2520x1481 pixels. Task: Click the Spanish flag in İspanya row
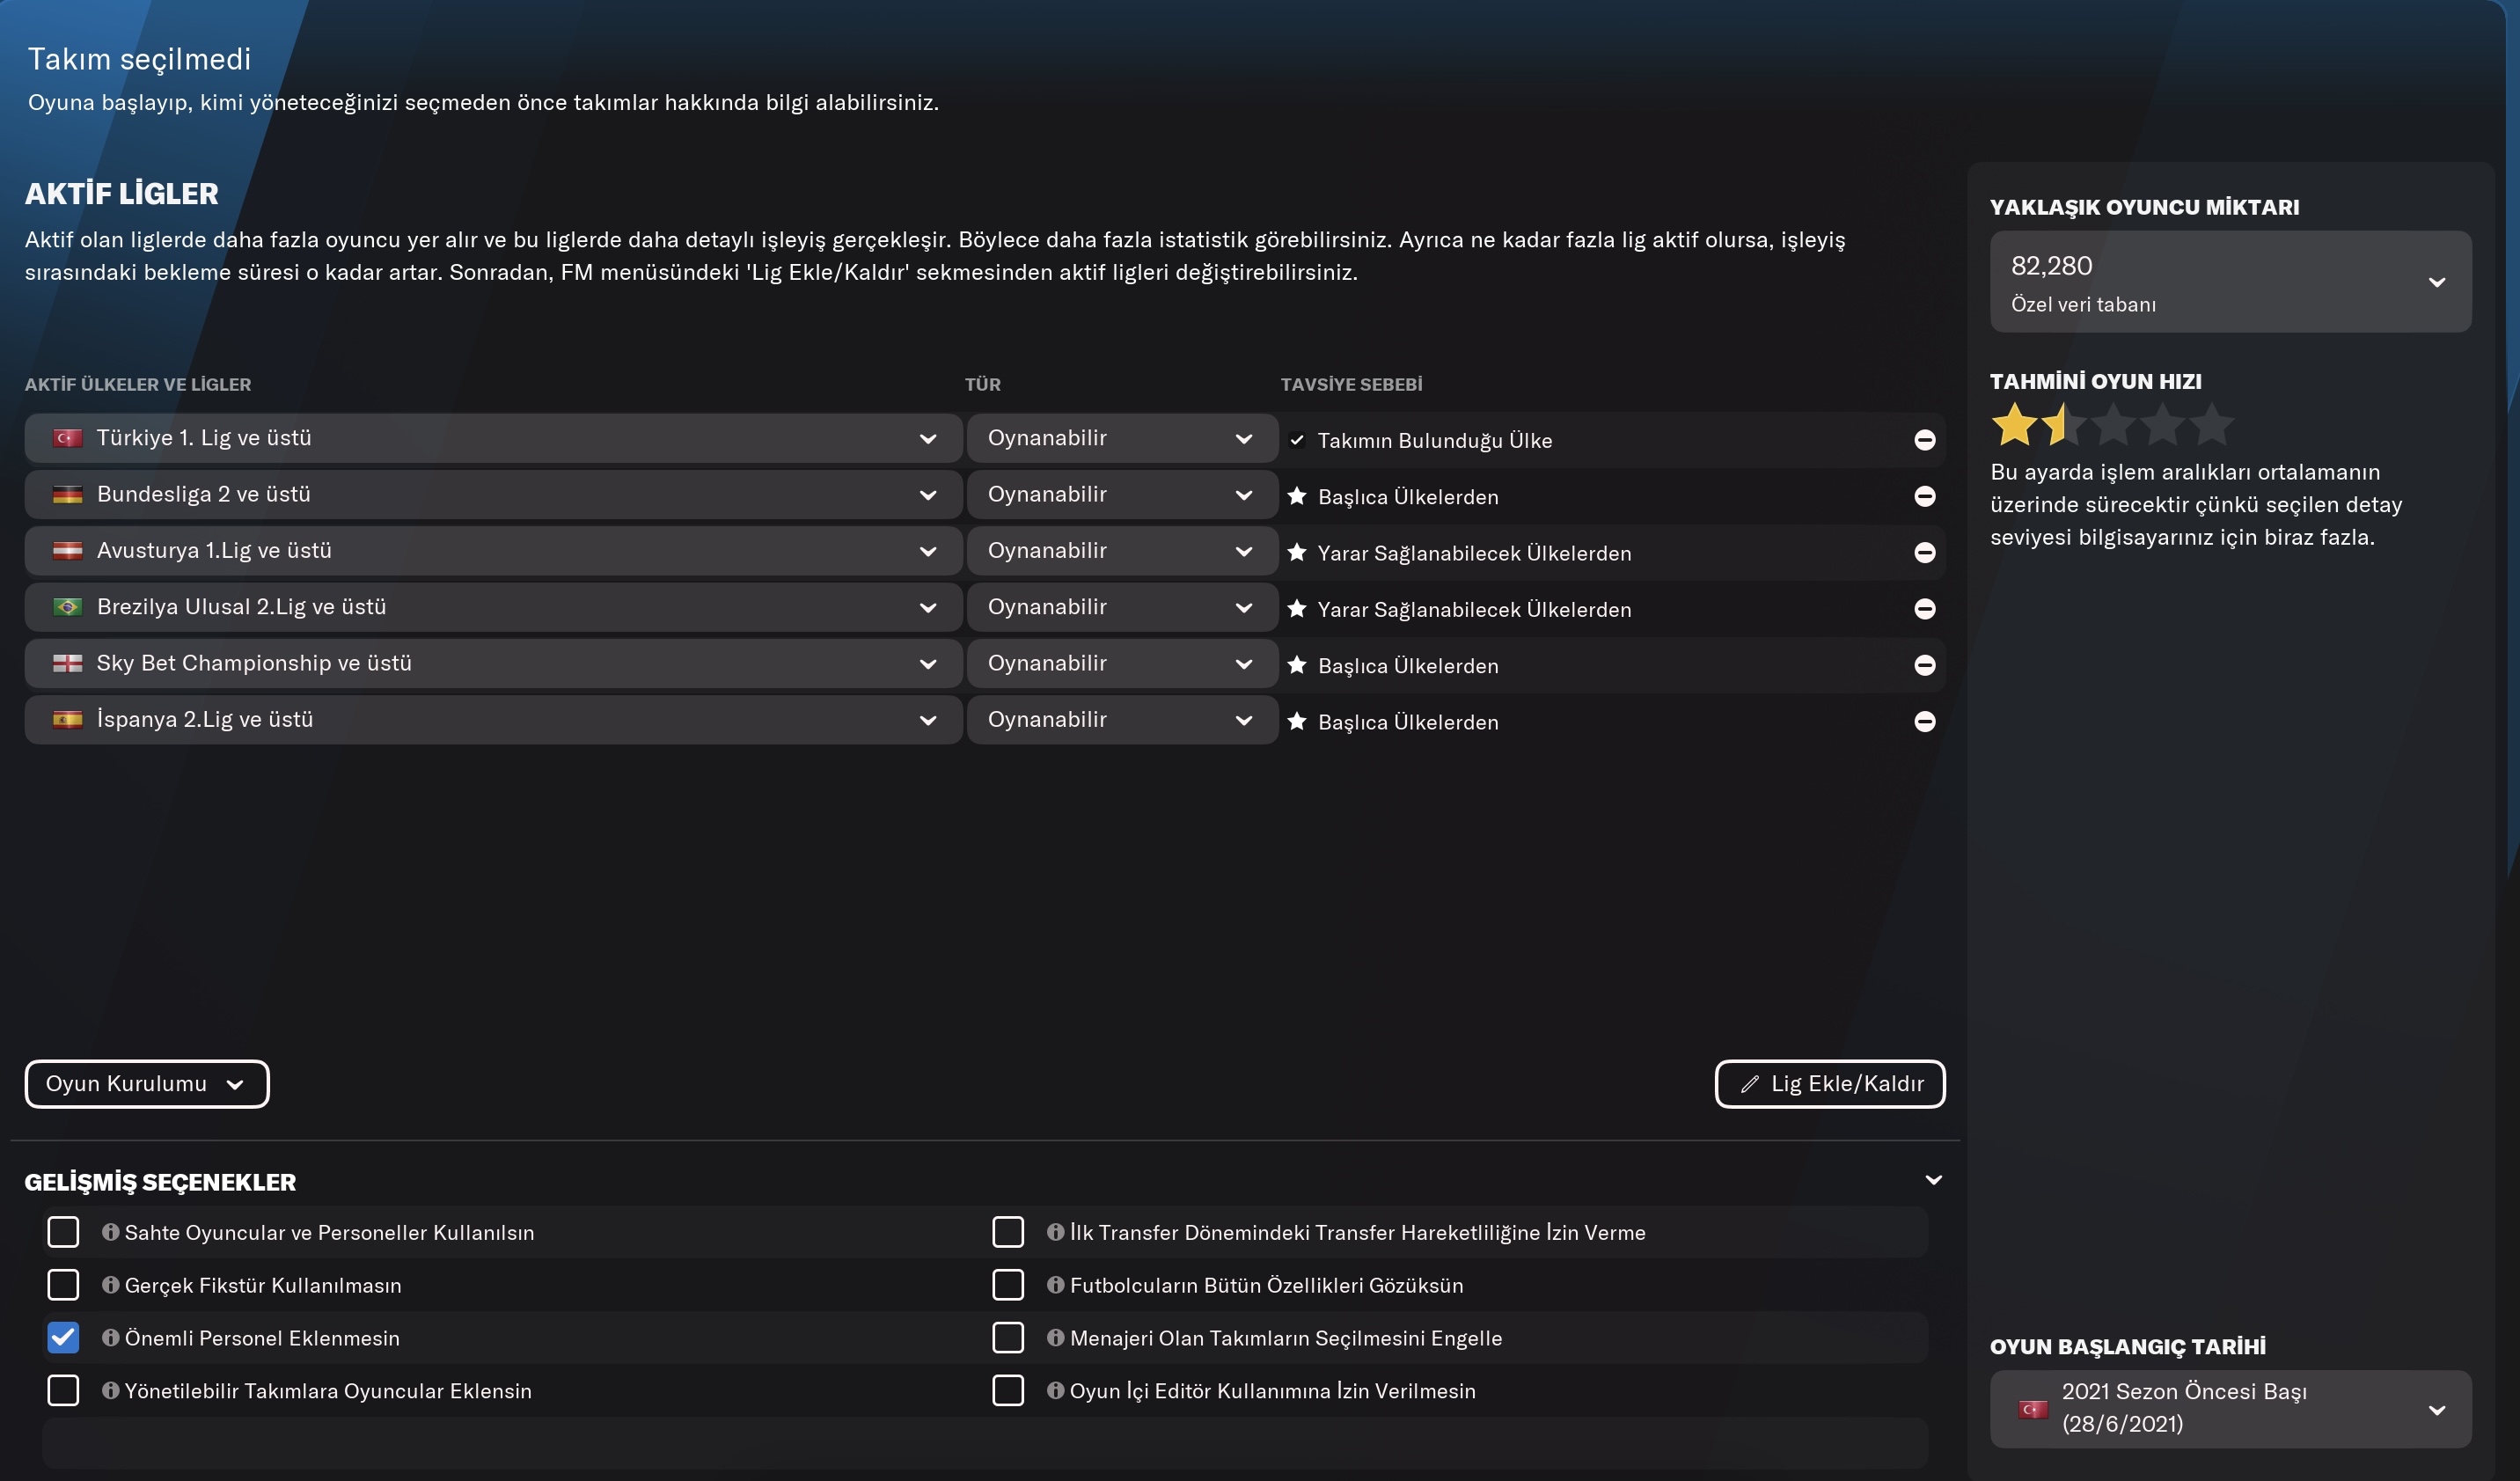tap(67, 719)
